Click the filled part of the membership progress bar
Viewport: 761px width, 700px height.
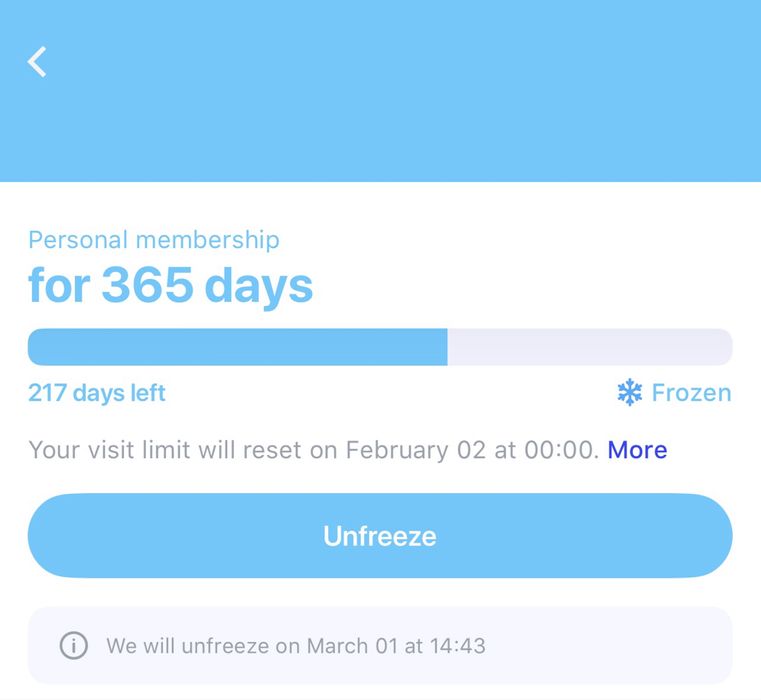(x=237, y=347)
